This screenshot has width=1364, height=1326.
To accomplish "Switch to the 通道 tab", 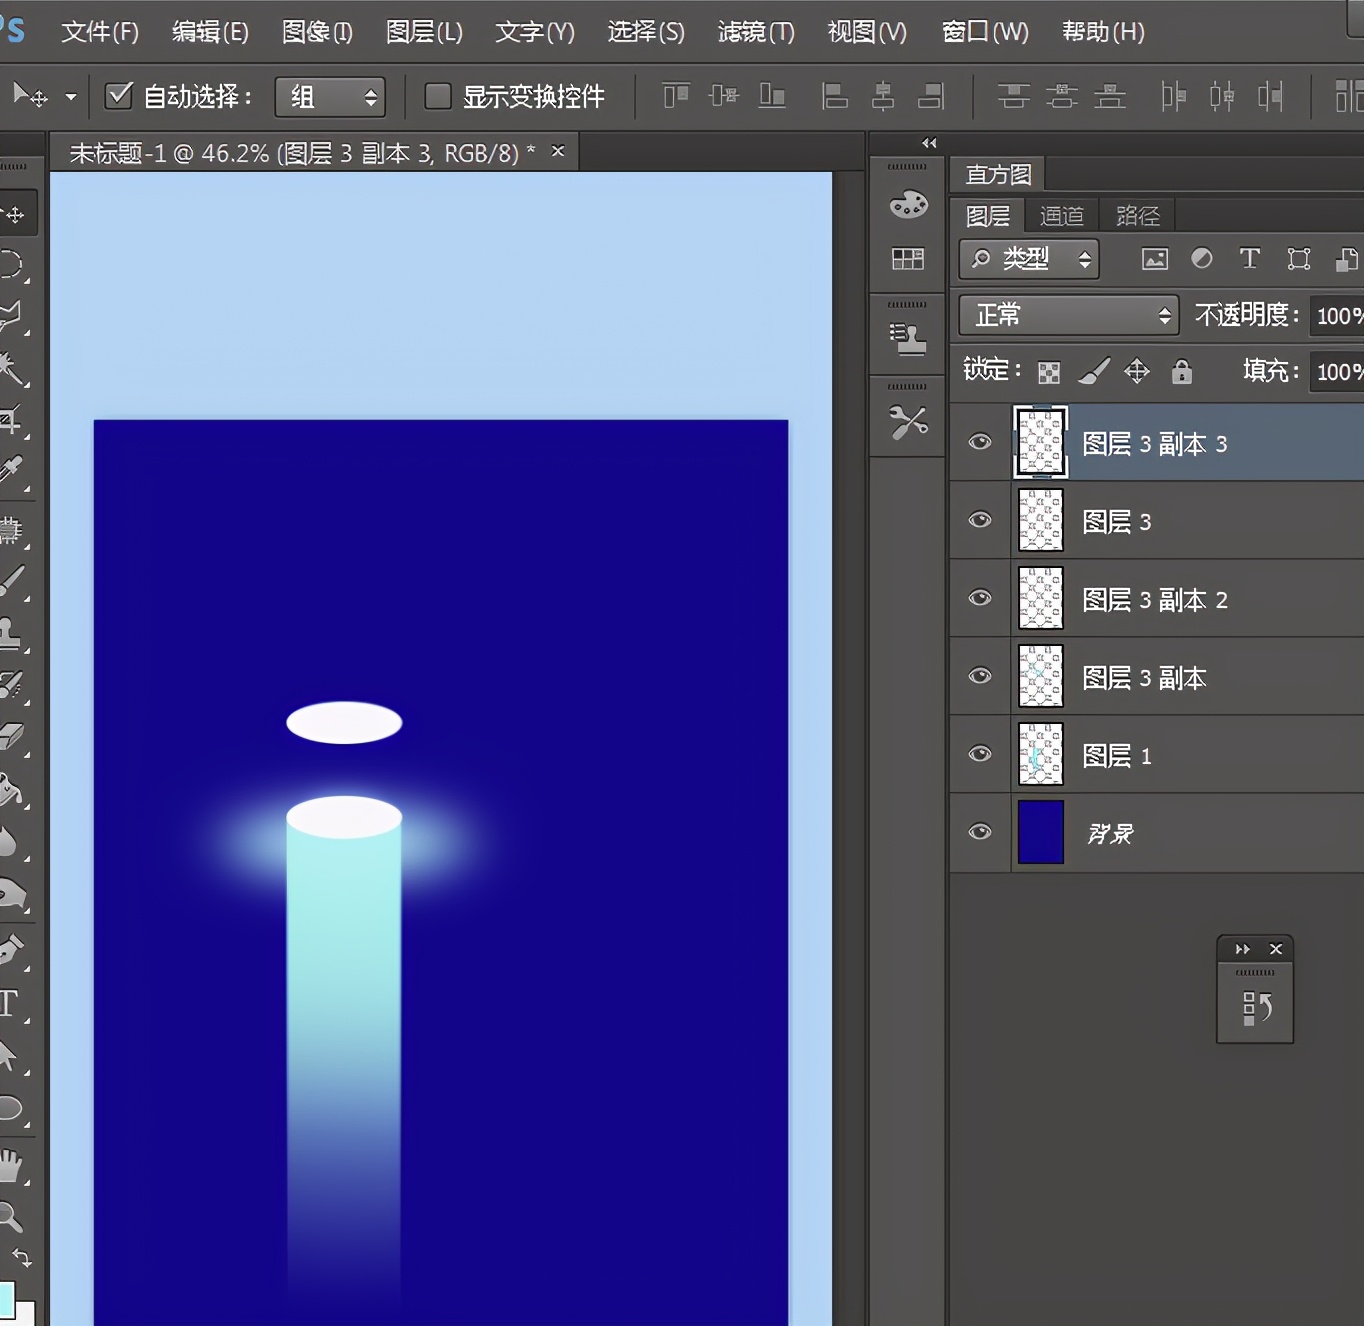I will [1061, 216].
